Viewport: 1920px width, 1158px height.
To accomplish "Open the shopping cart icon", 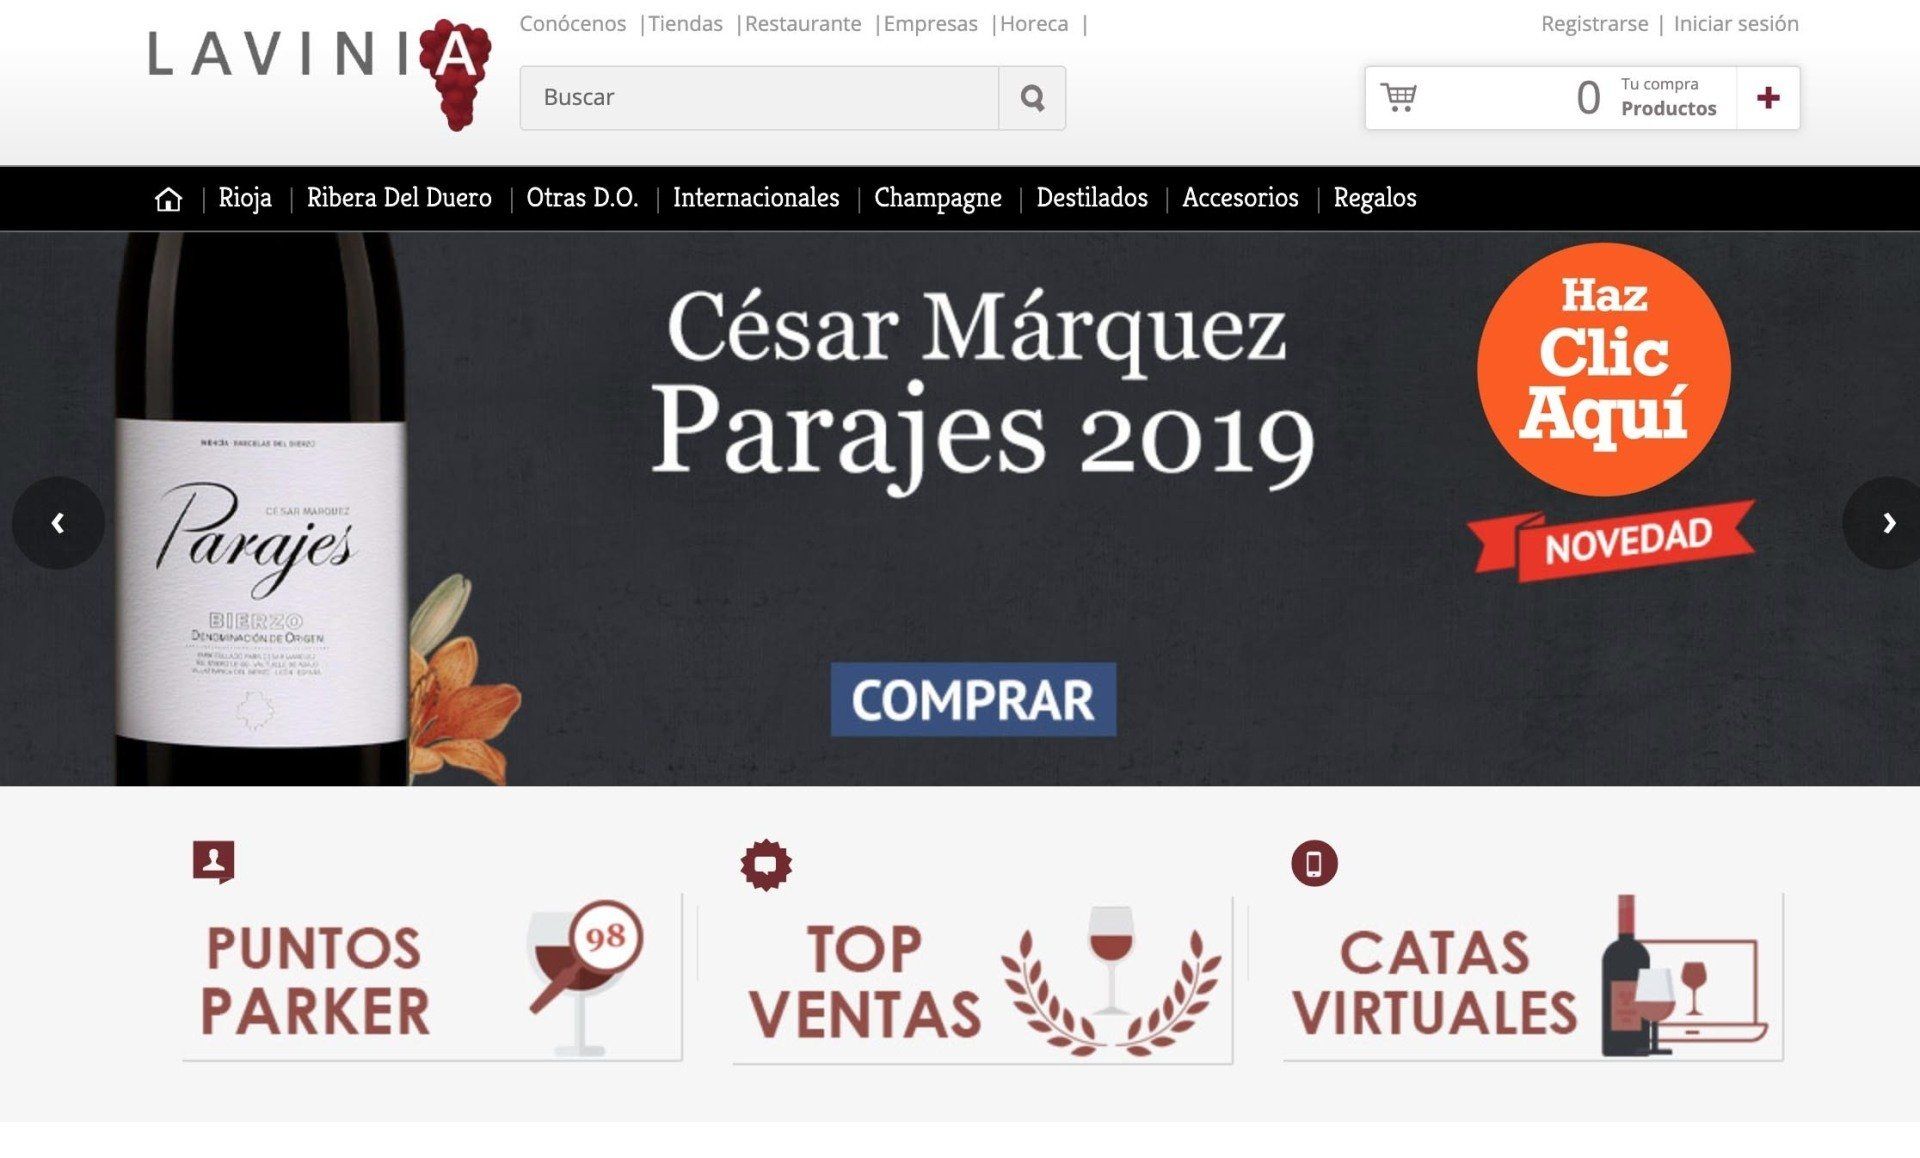I will click(x=1398, y=97).
